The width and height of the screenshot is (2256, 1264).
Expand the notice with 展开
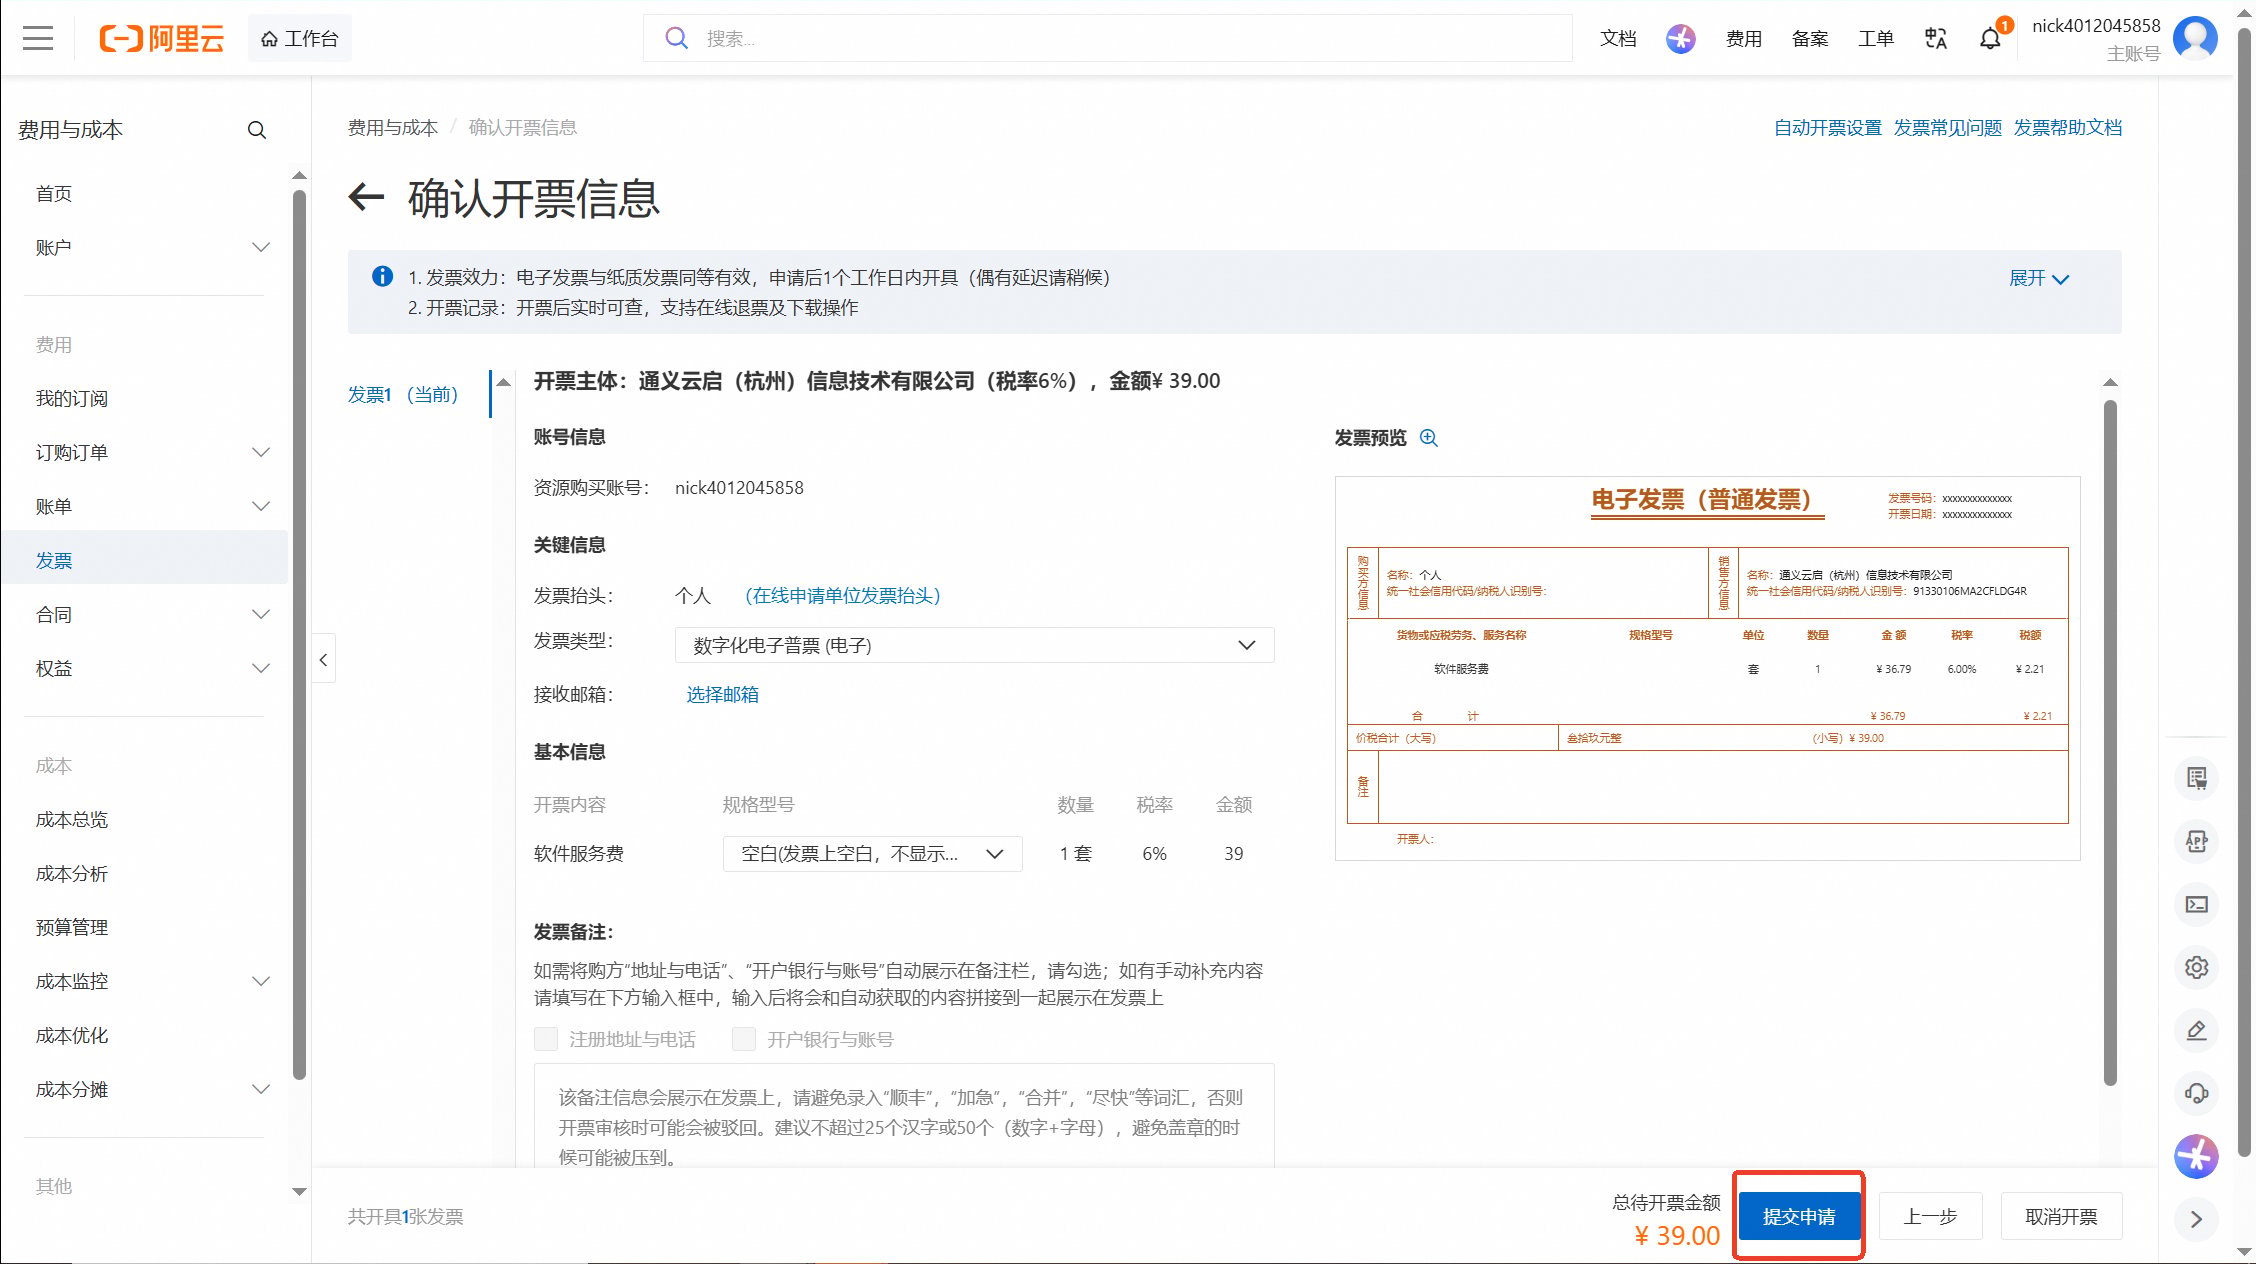(x=2038, y=278)
